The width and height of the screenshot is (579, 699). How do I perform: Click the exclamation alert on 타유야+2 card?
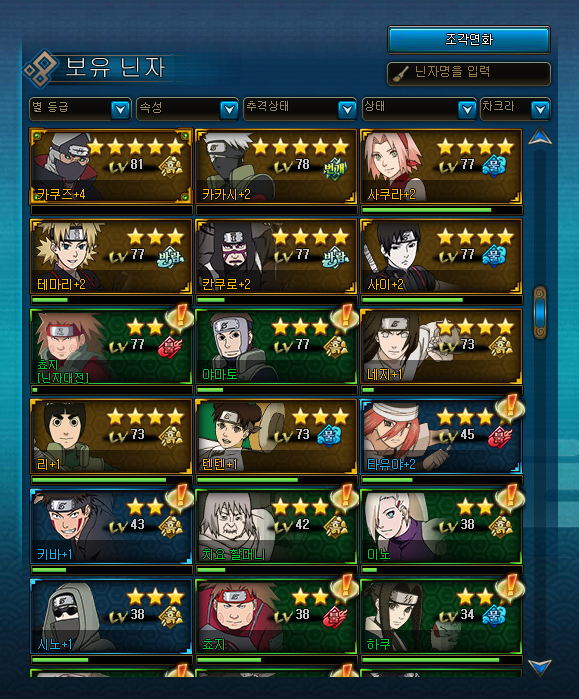click(509, 407)
